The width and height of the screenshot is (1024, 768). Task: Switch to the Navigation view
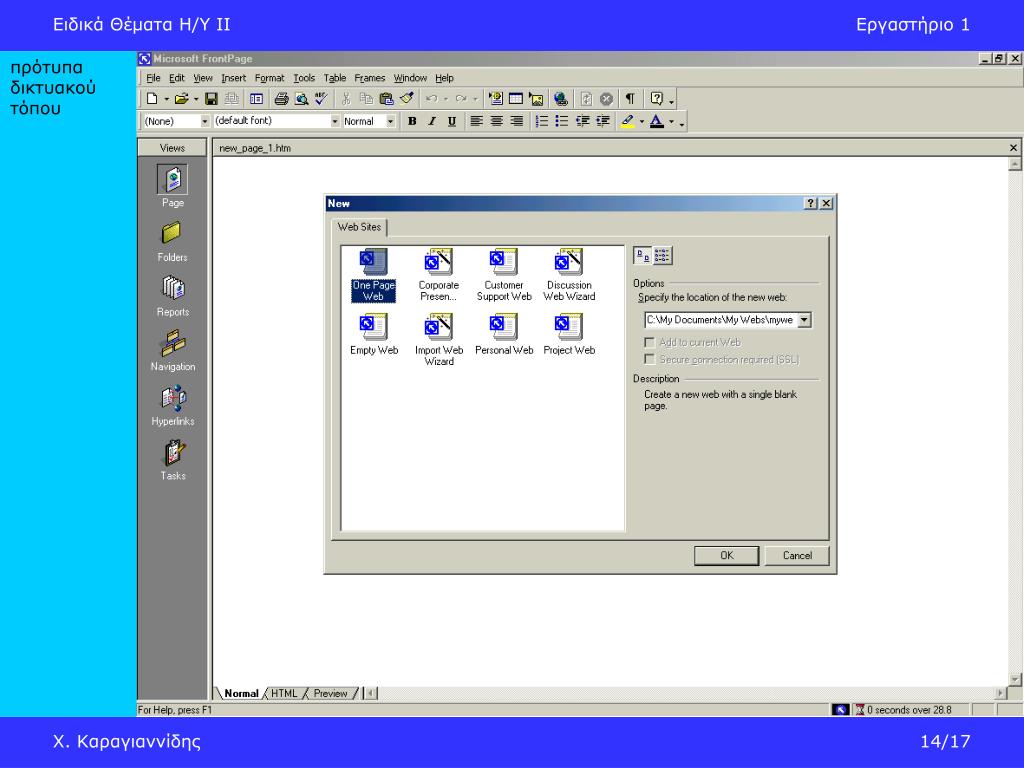click(172, 351)
